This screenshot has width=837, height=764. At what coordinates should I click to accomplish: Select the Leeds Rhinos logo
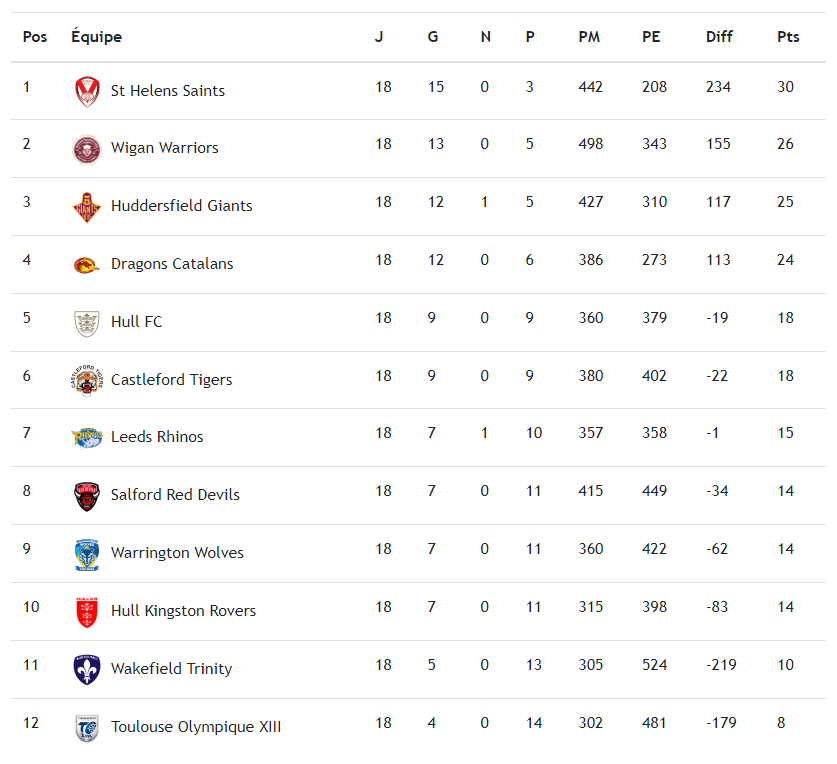tap(87, 437)
